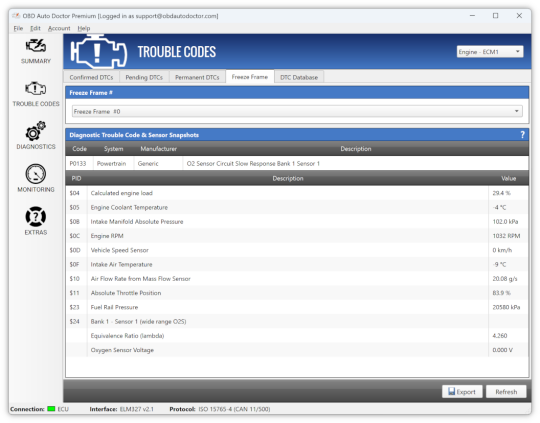
Task: Open the File menu
Action: point(18,28)
